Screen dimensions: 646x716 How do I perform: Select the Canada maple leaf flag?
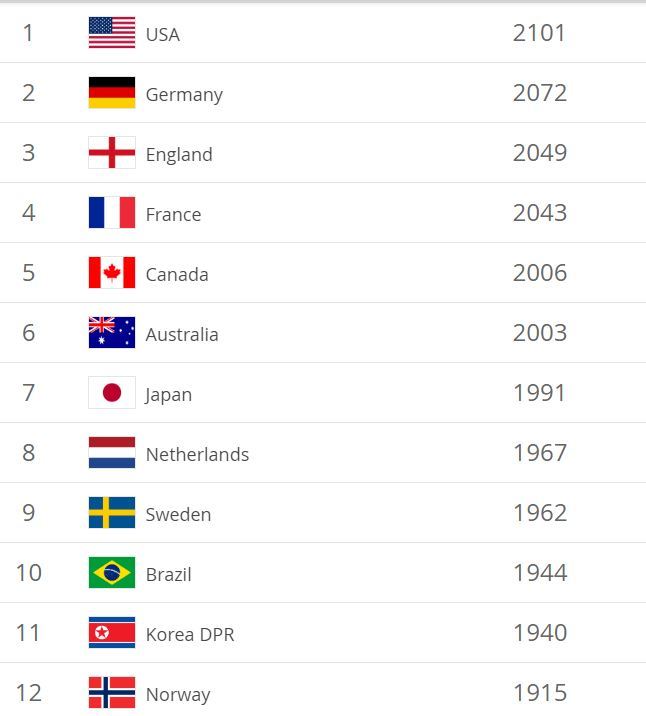(112, 272)
